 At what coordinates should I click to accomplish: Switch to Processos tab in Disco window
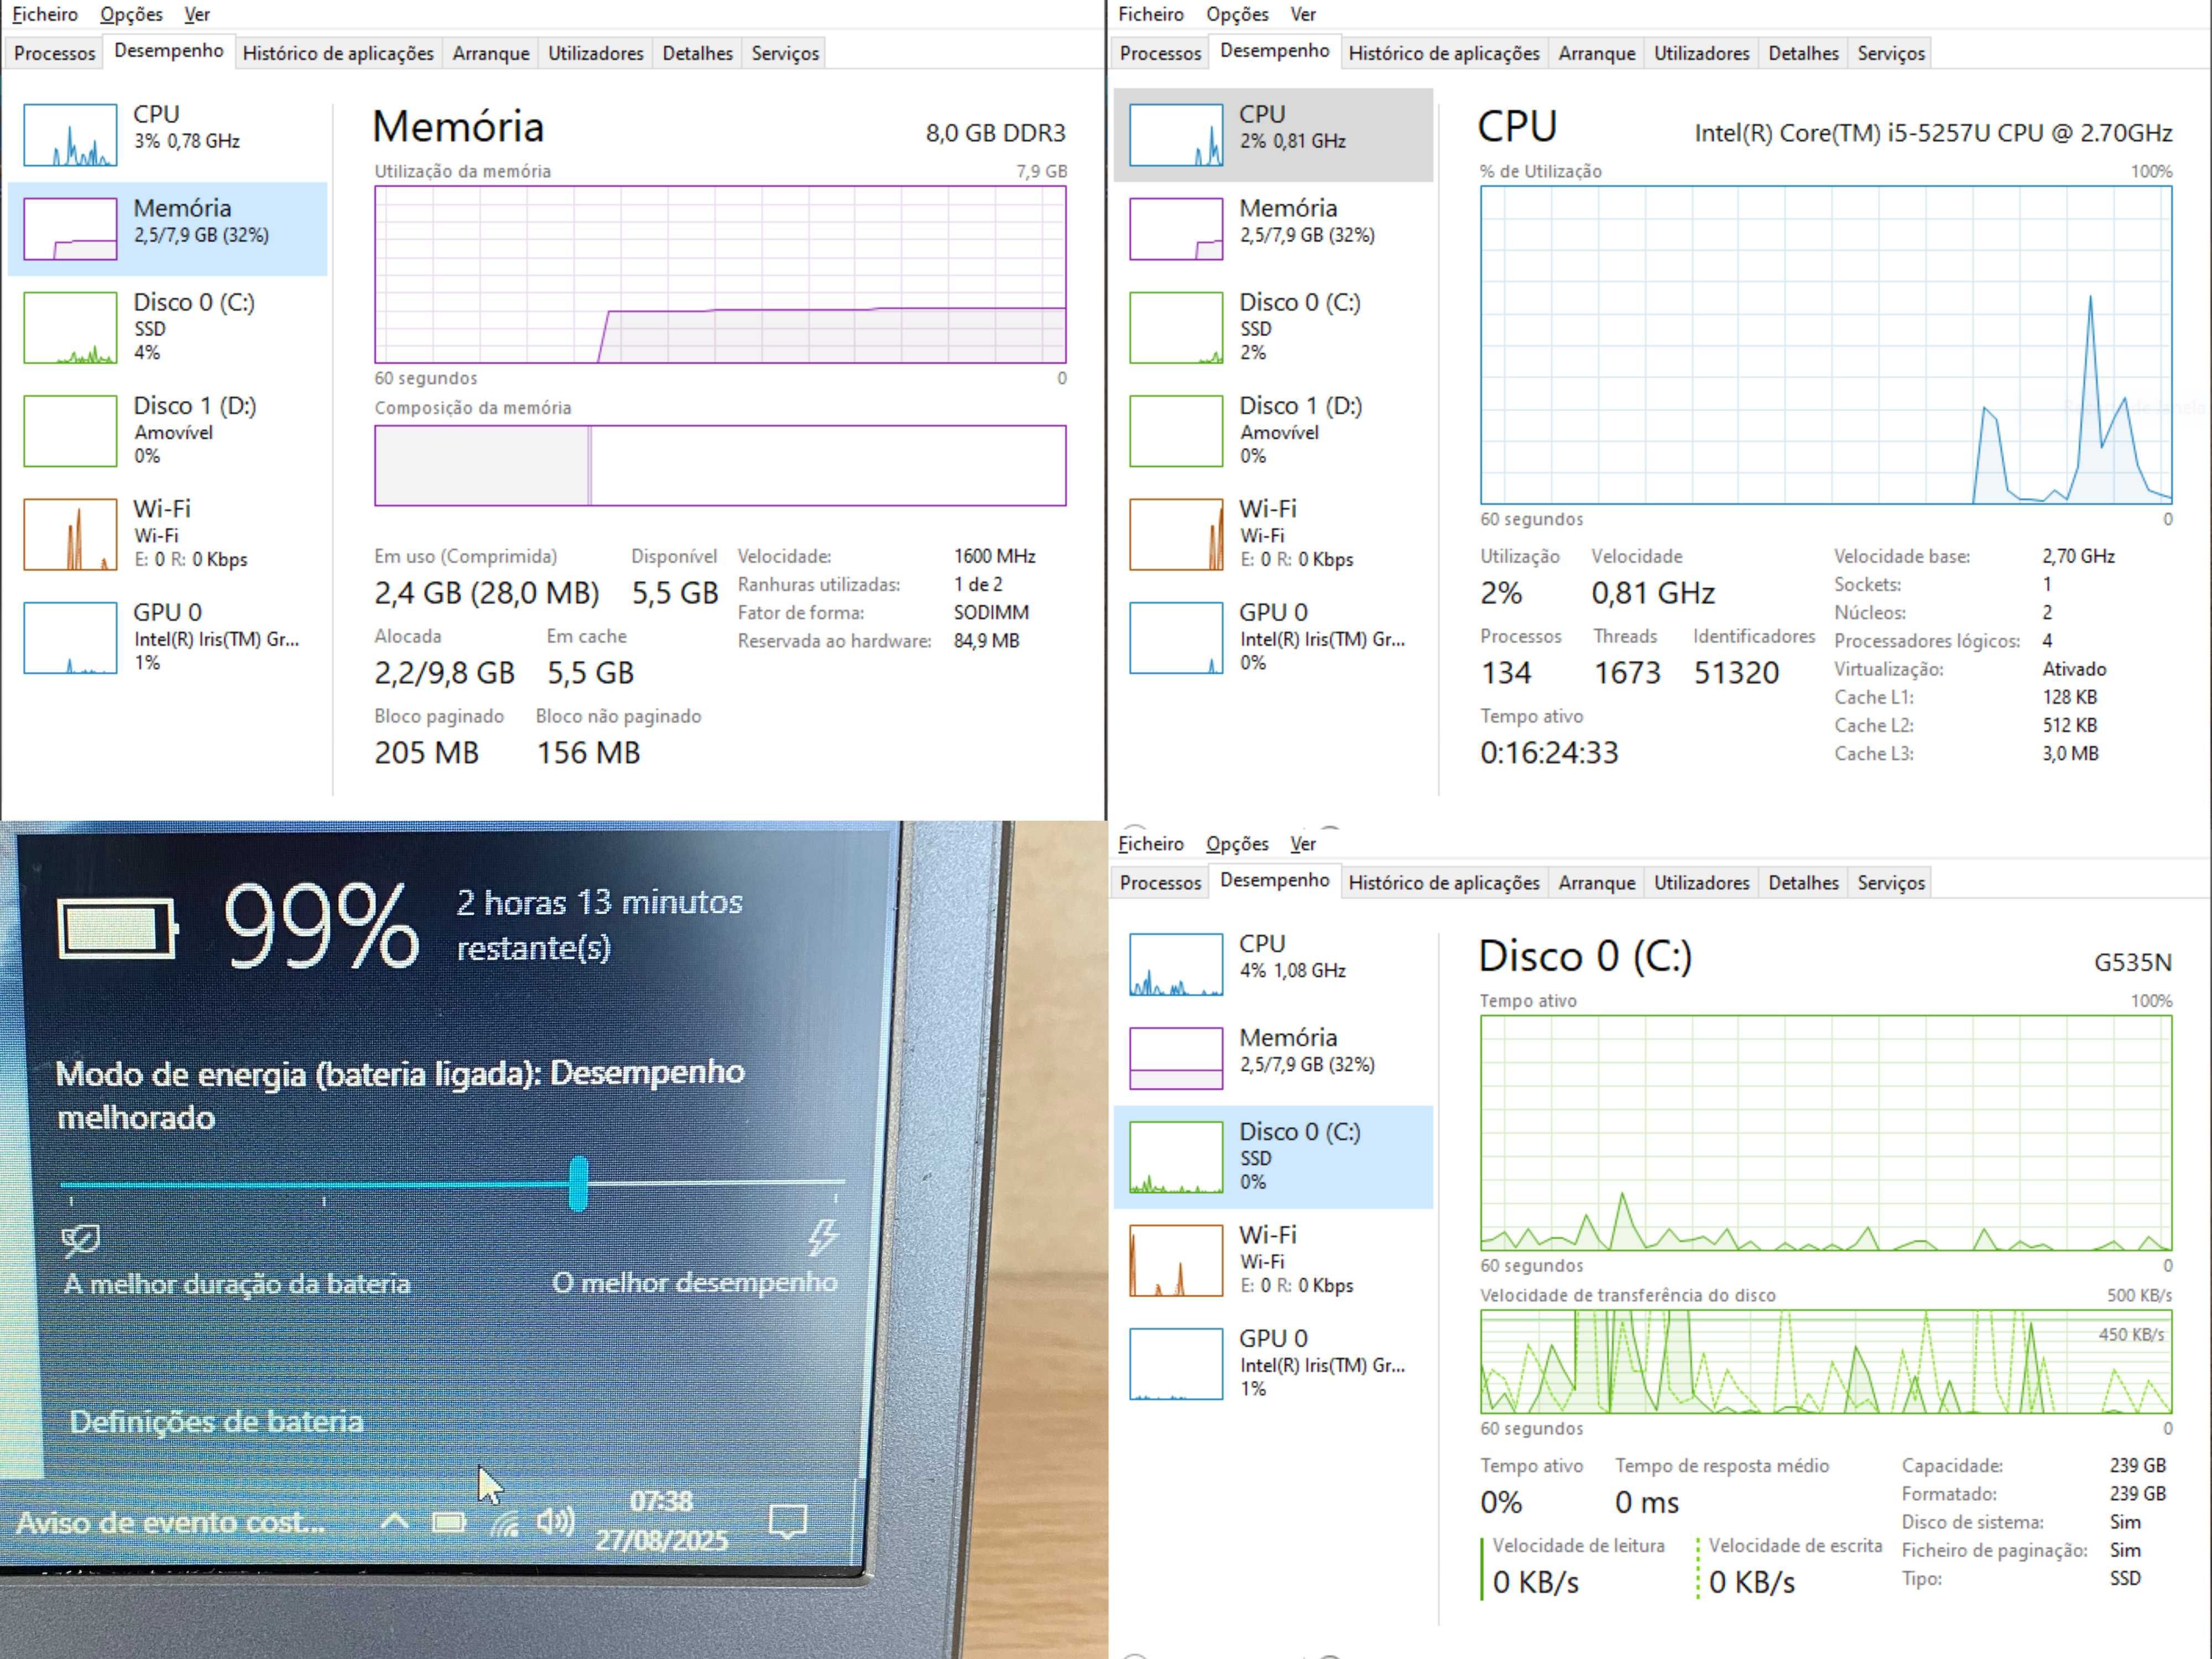click(1160, 883)
